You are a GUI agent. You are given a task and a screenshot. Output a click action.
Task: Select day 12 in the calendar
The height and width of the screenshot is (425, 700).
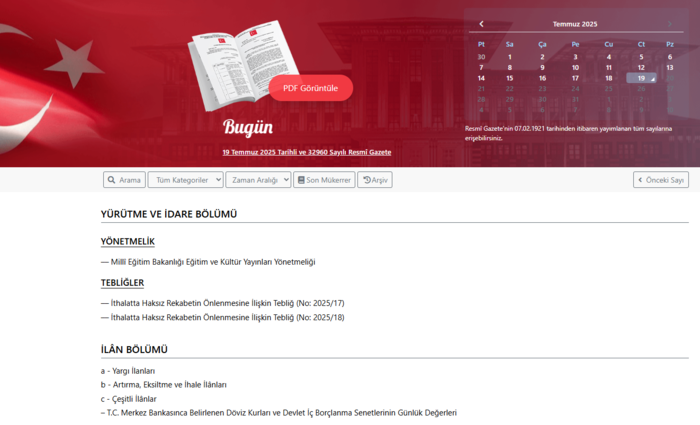coord(641,67)
